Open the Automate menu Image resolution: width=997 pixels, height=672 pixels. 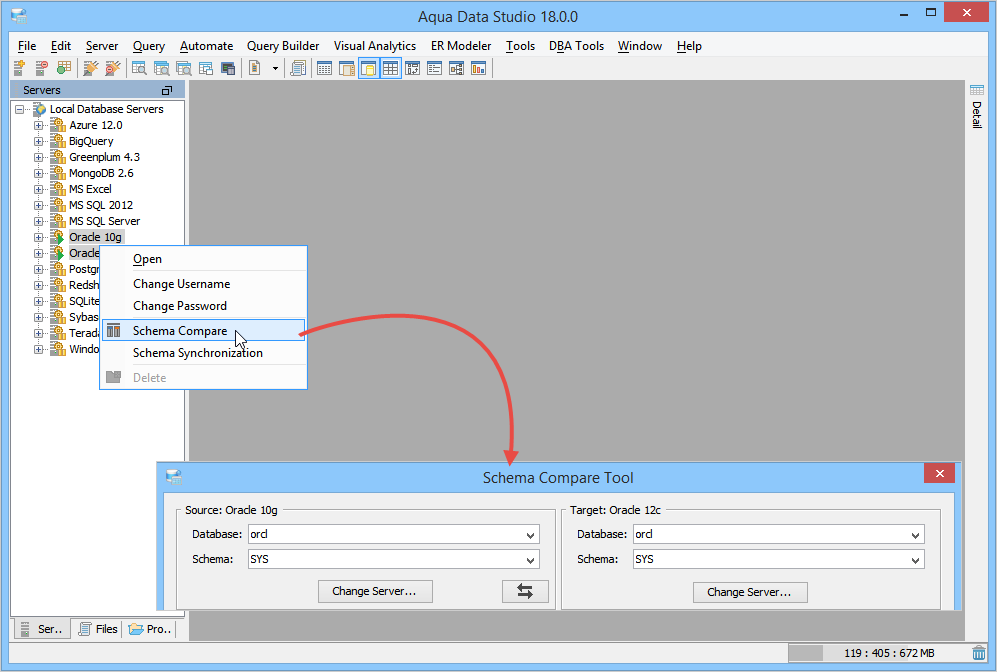click(x=206, y=46)
